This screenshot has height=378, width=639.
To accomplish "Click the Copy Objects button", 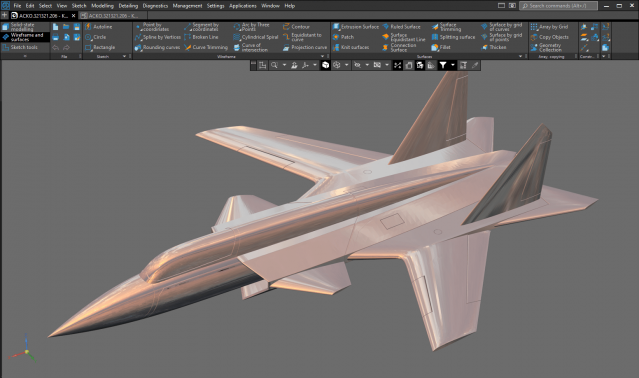I will 549,37.
